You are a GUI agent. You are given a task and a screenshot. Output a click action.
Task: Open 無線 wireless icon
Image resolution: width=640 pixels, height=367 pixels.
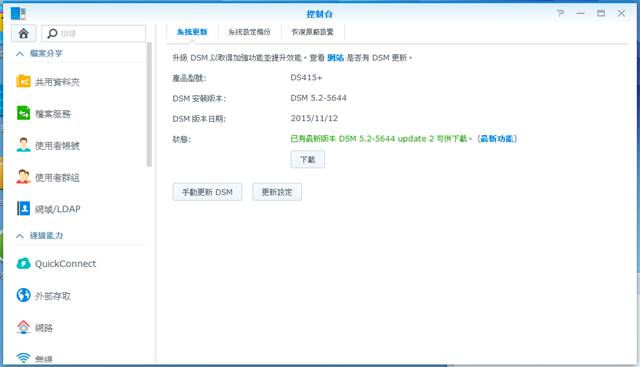(x=23, y=358)
